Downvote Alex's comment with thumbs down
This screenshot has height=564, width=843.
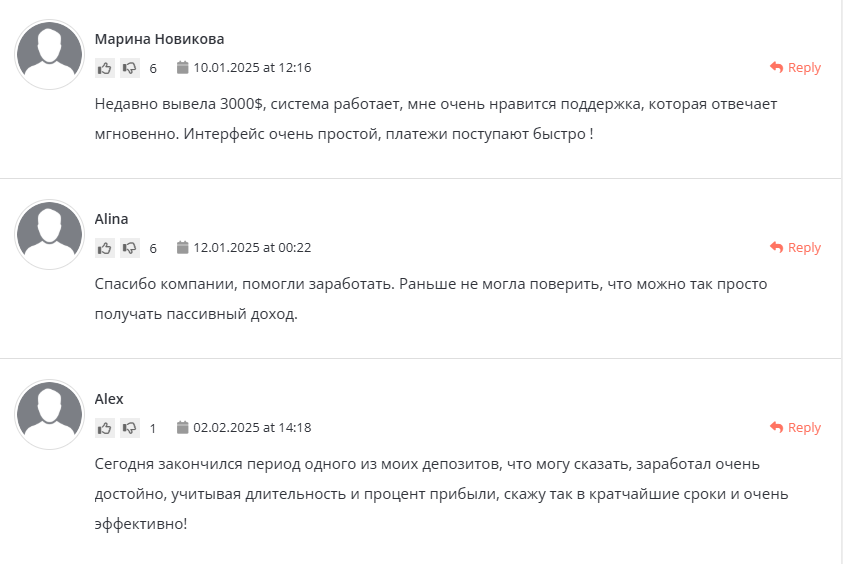[130, 428]
